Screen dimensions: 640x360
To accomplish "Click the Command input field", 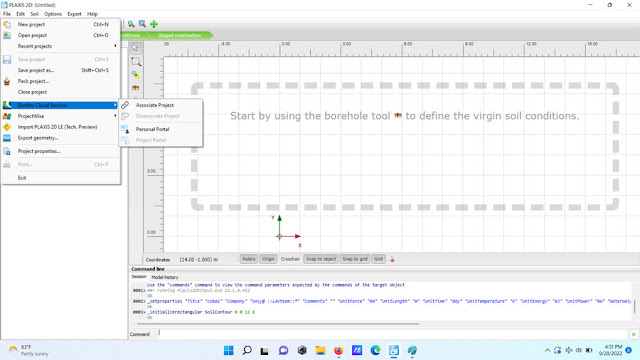I will point(392,334).
